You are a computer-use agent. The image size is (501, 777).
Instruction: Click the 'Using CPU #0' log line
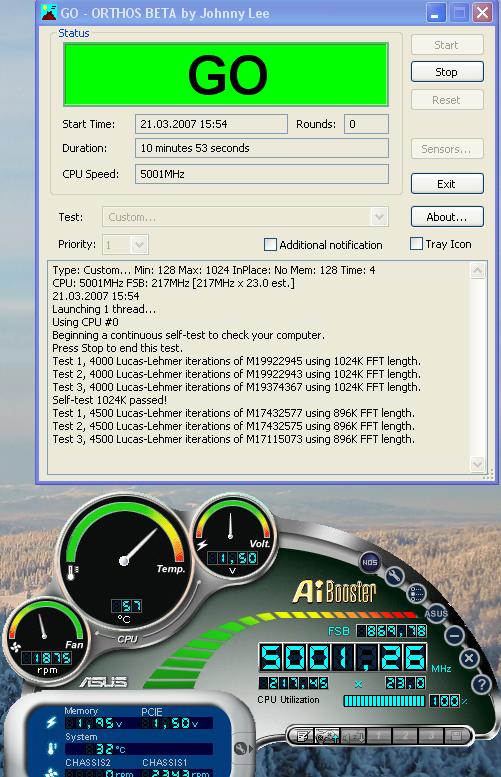(85, 322)
